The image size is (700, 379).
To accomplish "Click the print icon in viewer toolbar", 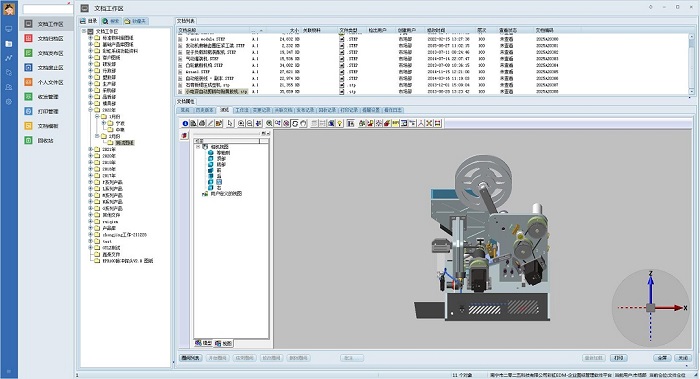I will coord(202,124).
